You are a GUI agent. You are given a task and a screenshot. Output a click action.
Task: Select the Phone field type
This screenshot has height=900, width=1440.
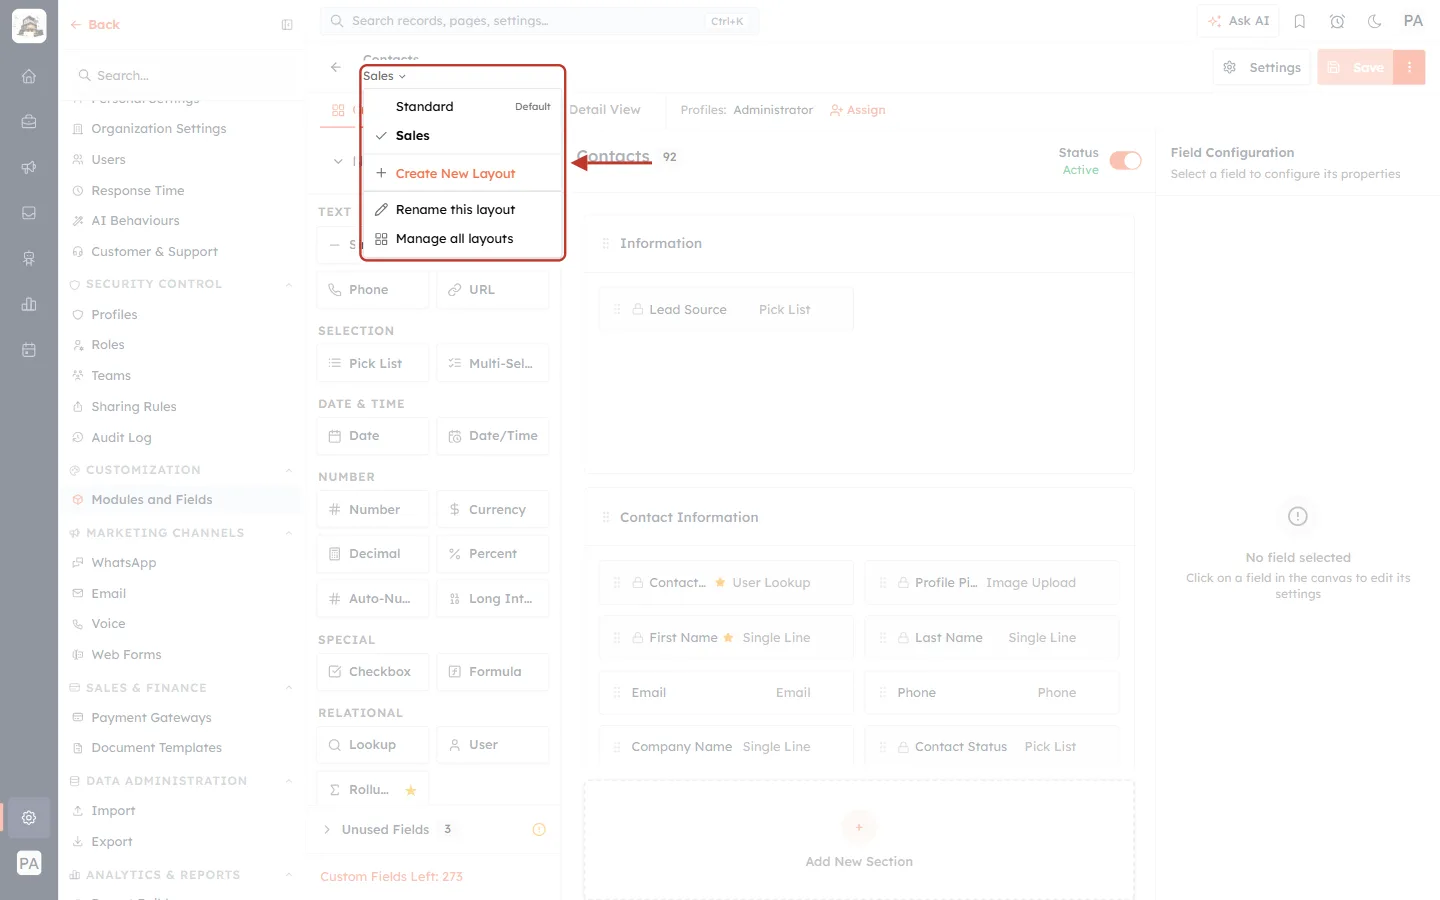coord(373,290)
